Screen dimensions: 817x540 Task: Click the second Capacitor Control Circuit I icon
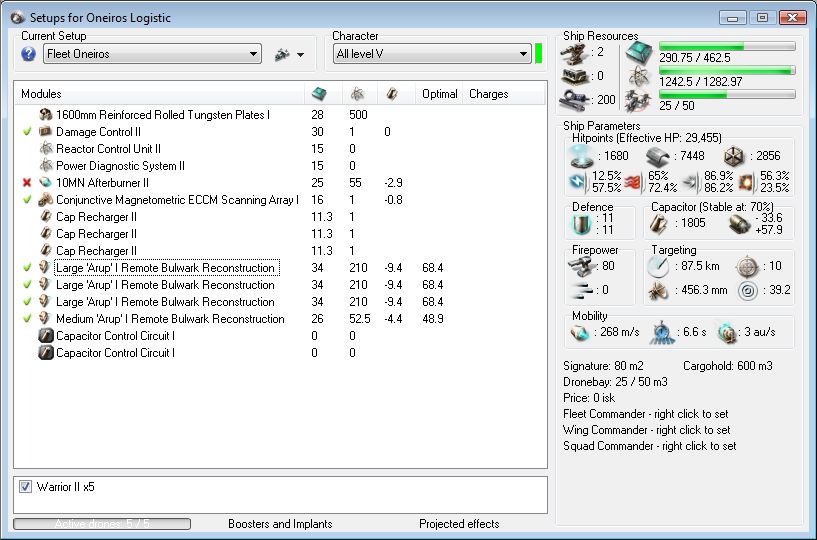(46, 353)
